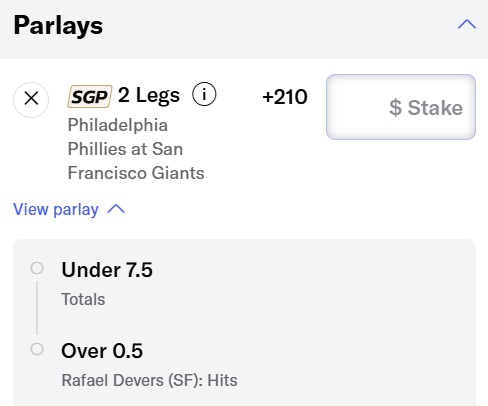
Task: Open the info icon next to 2 Legs
Action: (x=204, y=94)
